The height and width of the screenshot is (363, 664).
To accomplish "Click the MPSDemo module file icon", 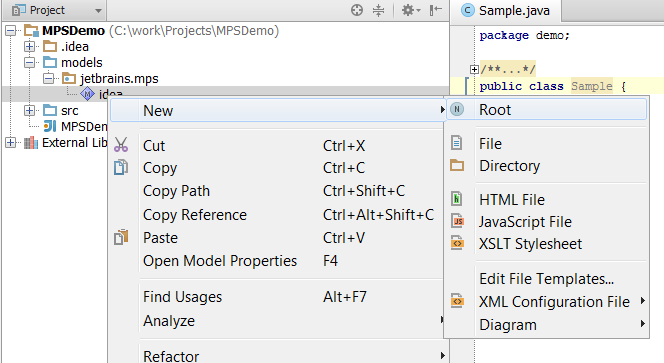I will click(50, 126).
